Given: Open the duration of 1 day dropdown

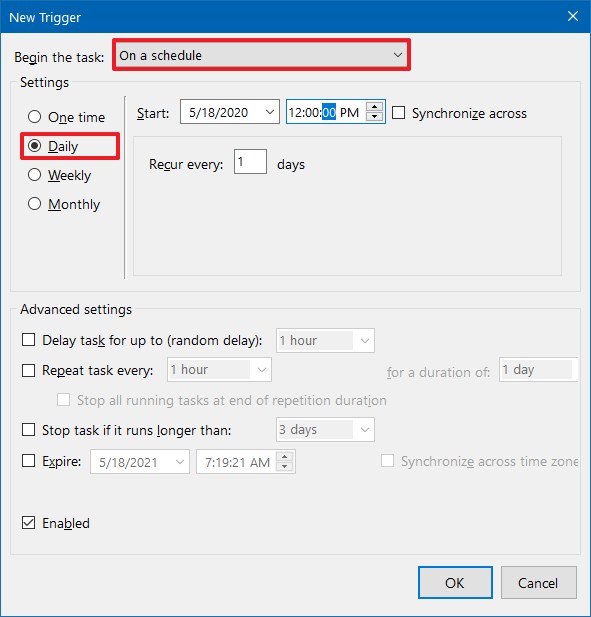Looking at the screenshot, I should [539, 369].
